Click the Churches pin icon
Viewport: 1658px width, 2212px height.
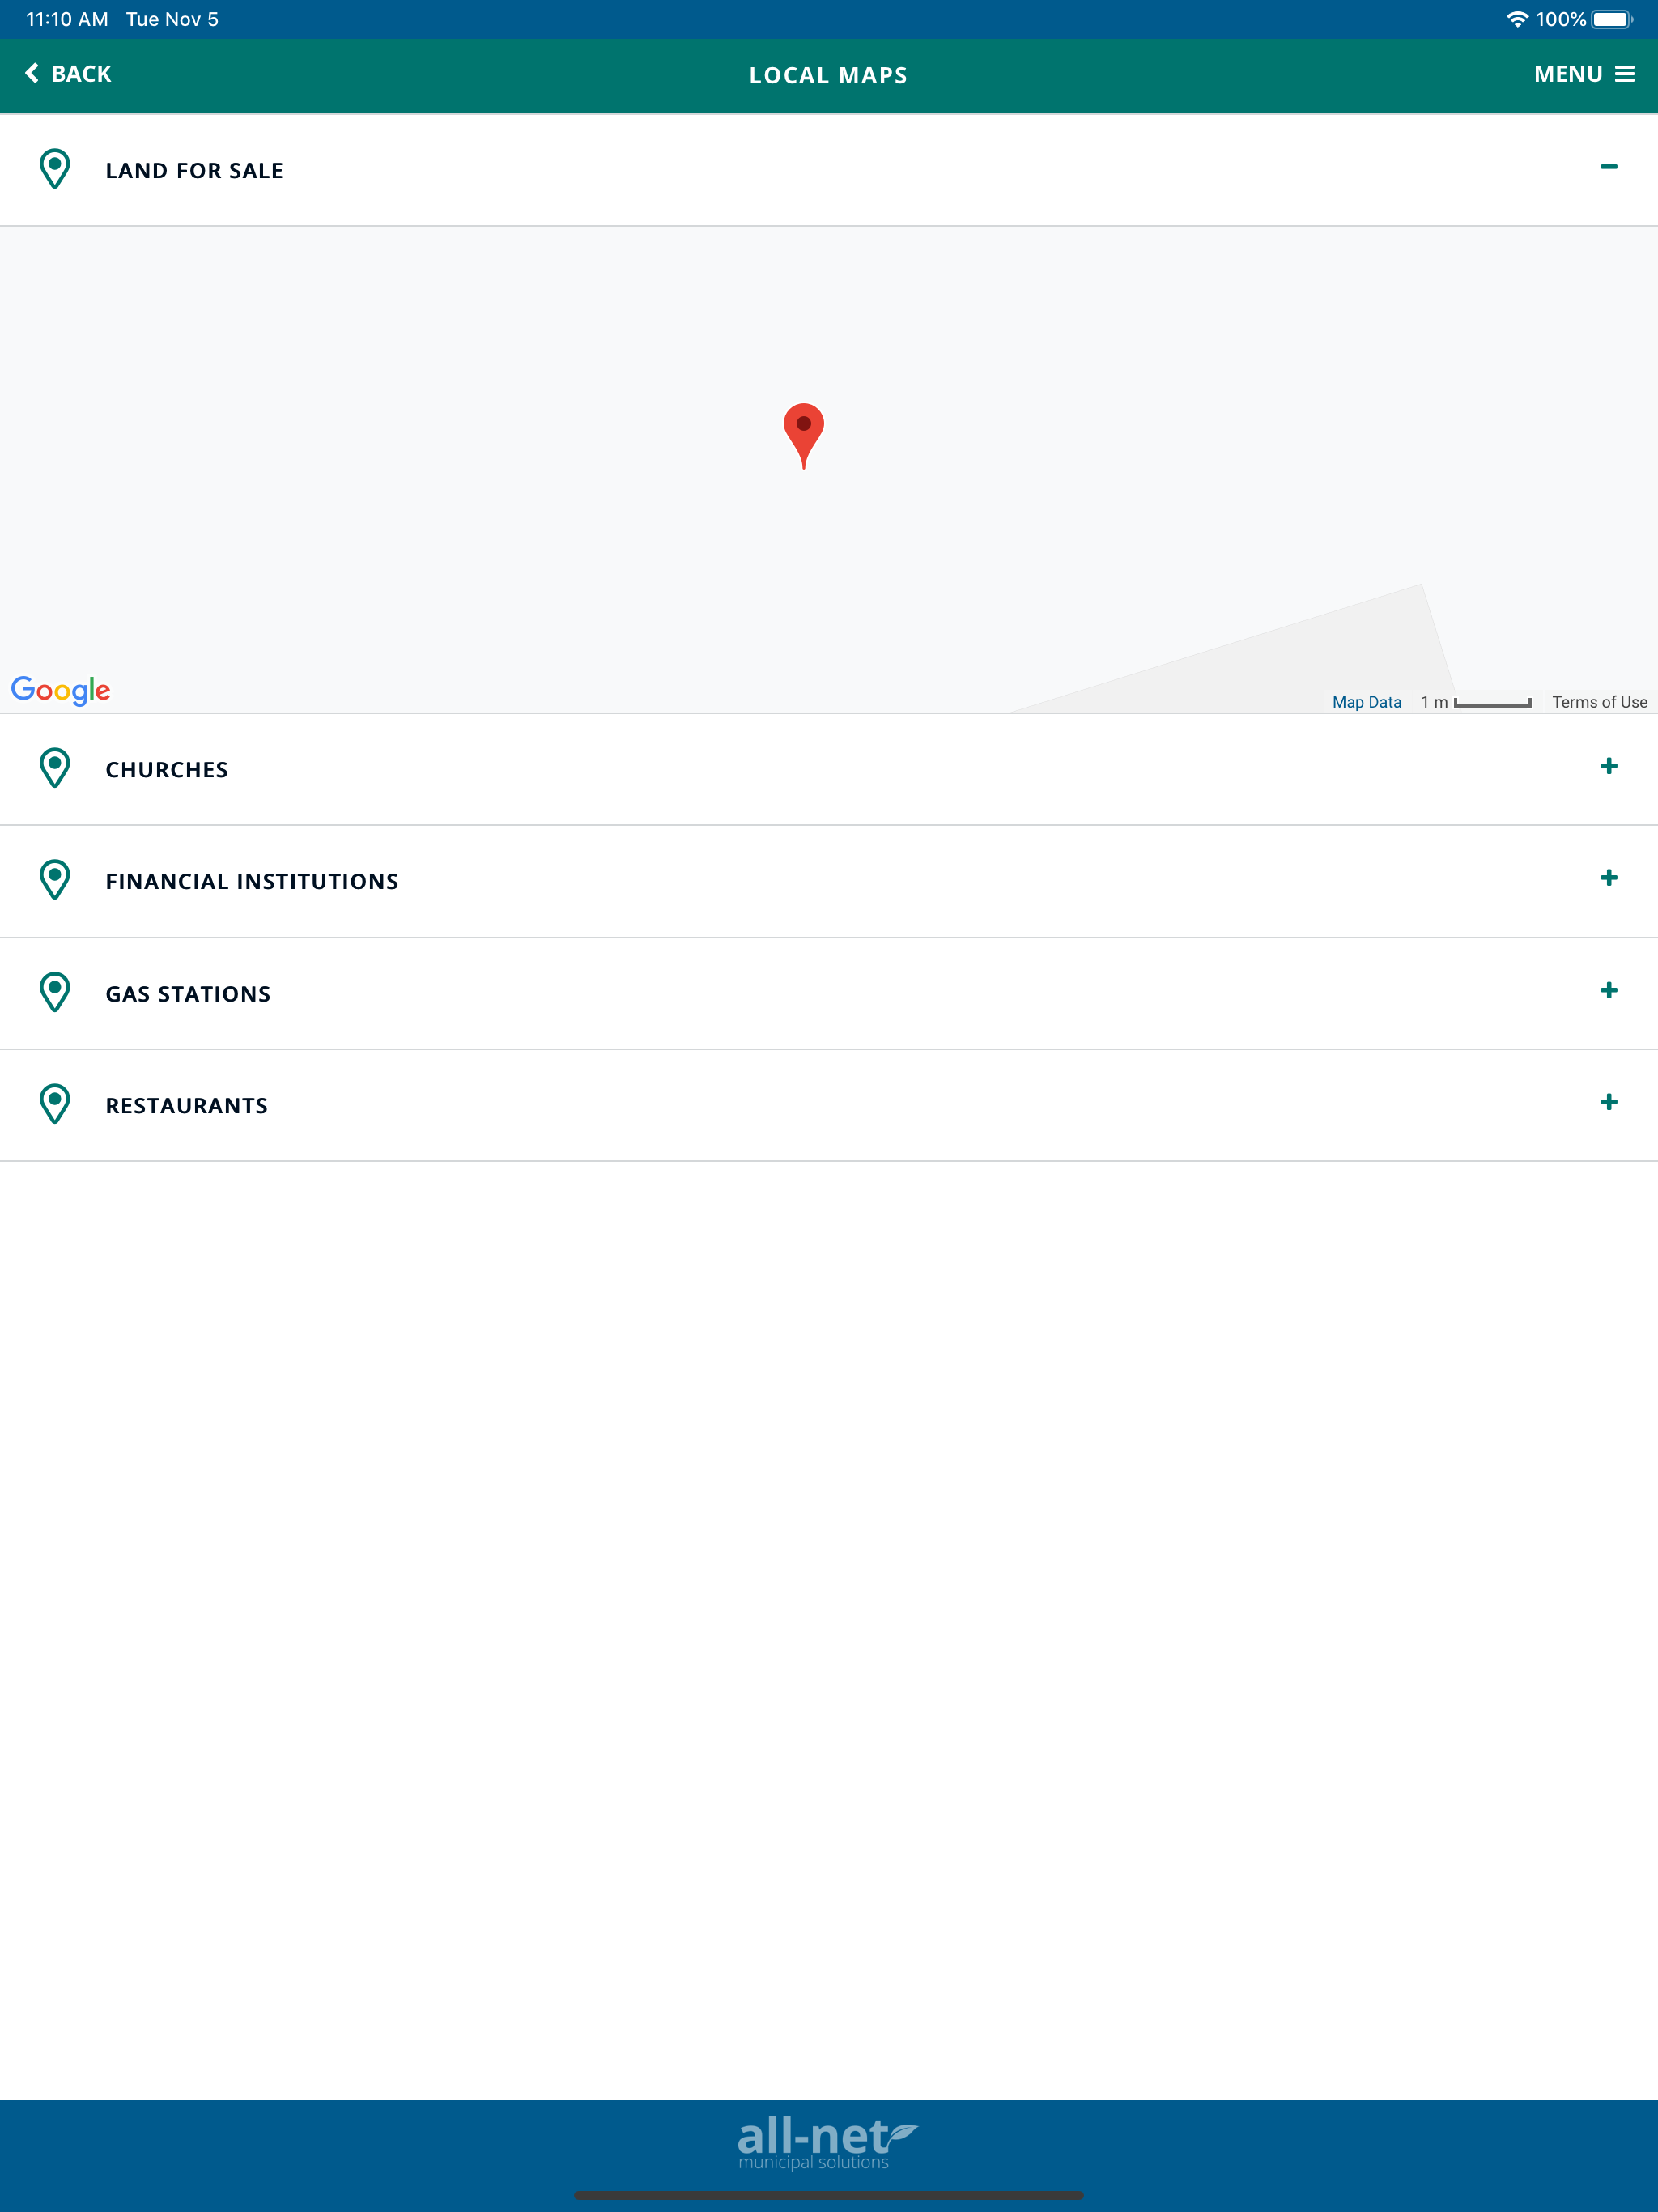pos(55,768)
